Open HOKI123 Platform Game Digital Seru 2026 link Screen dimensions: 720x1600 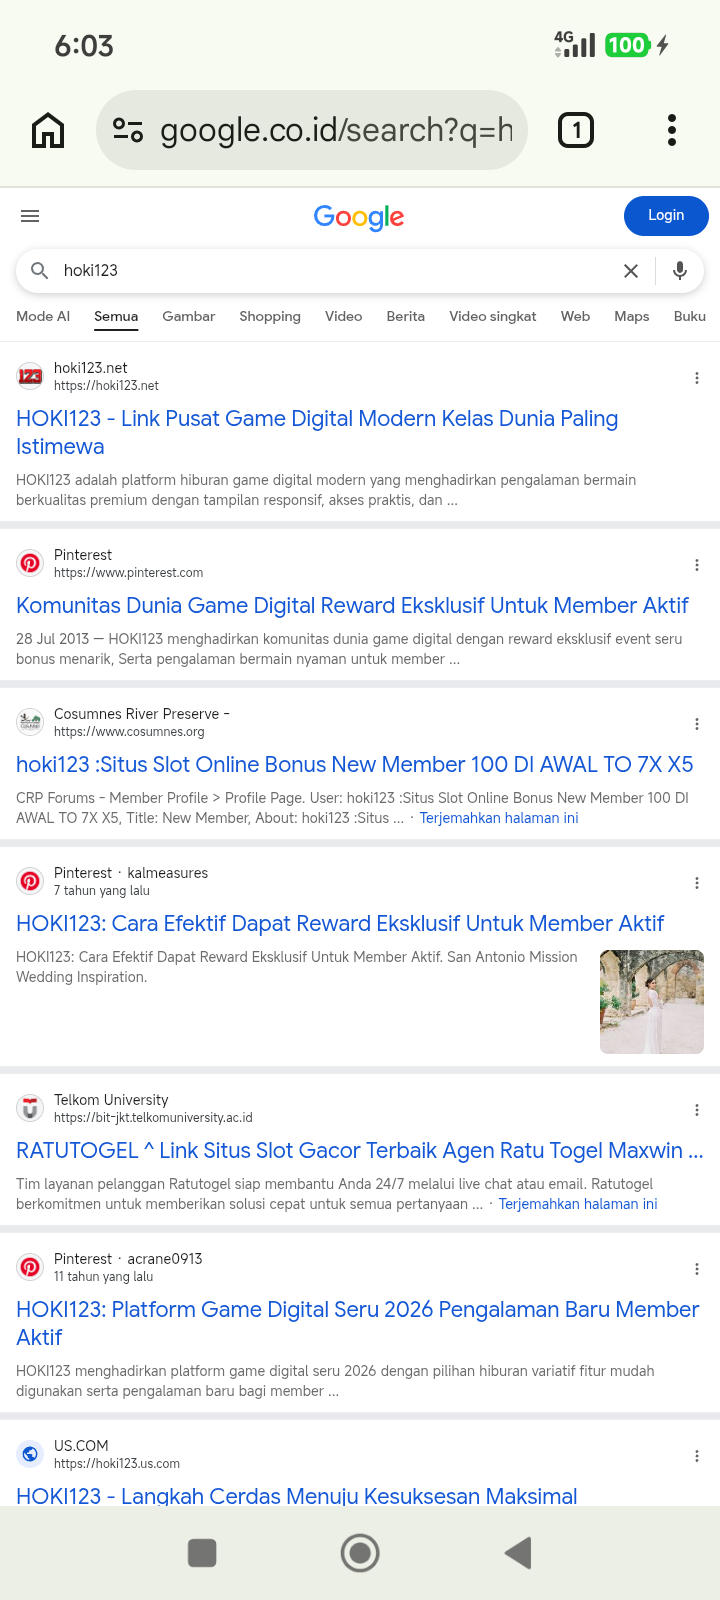click(x=357, y=1323)
